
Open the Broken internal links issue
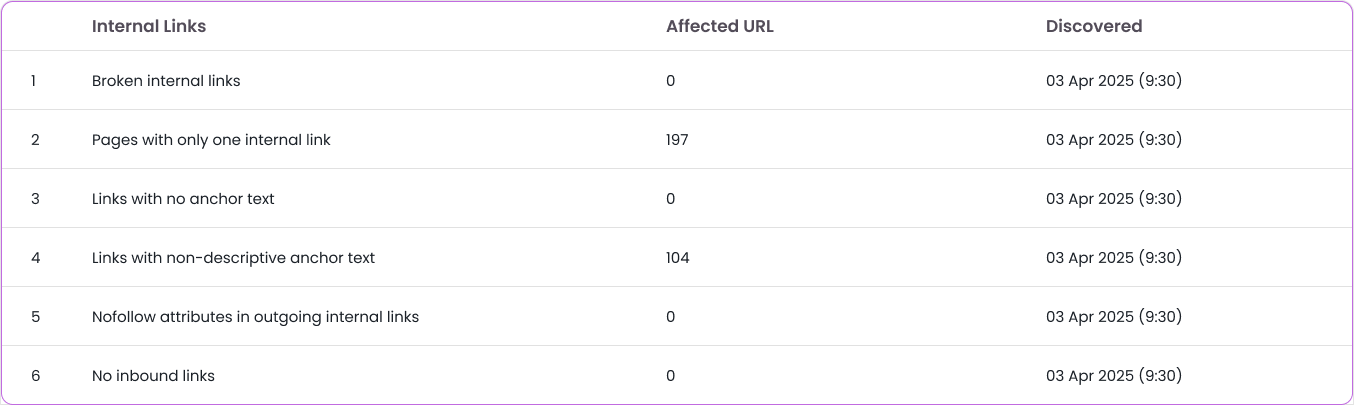pyautogui.click(x=166, y=81)
